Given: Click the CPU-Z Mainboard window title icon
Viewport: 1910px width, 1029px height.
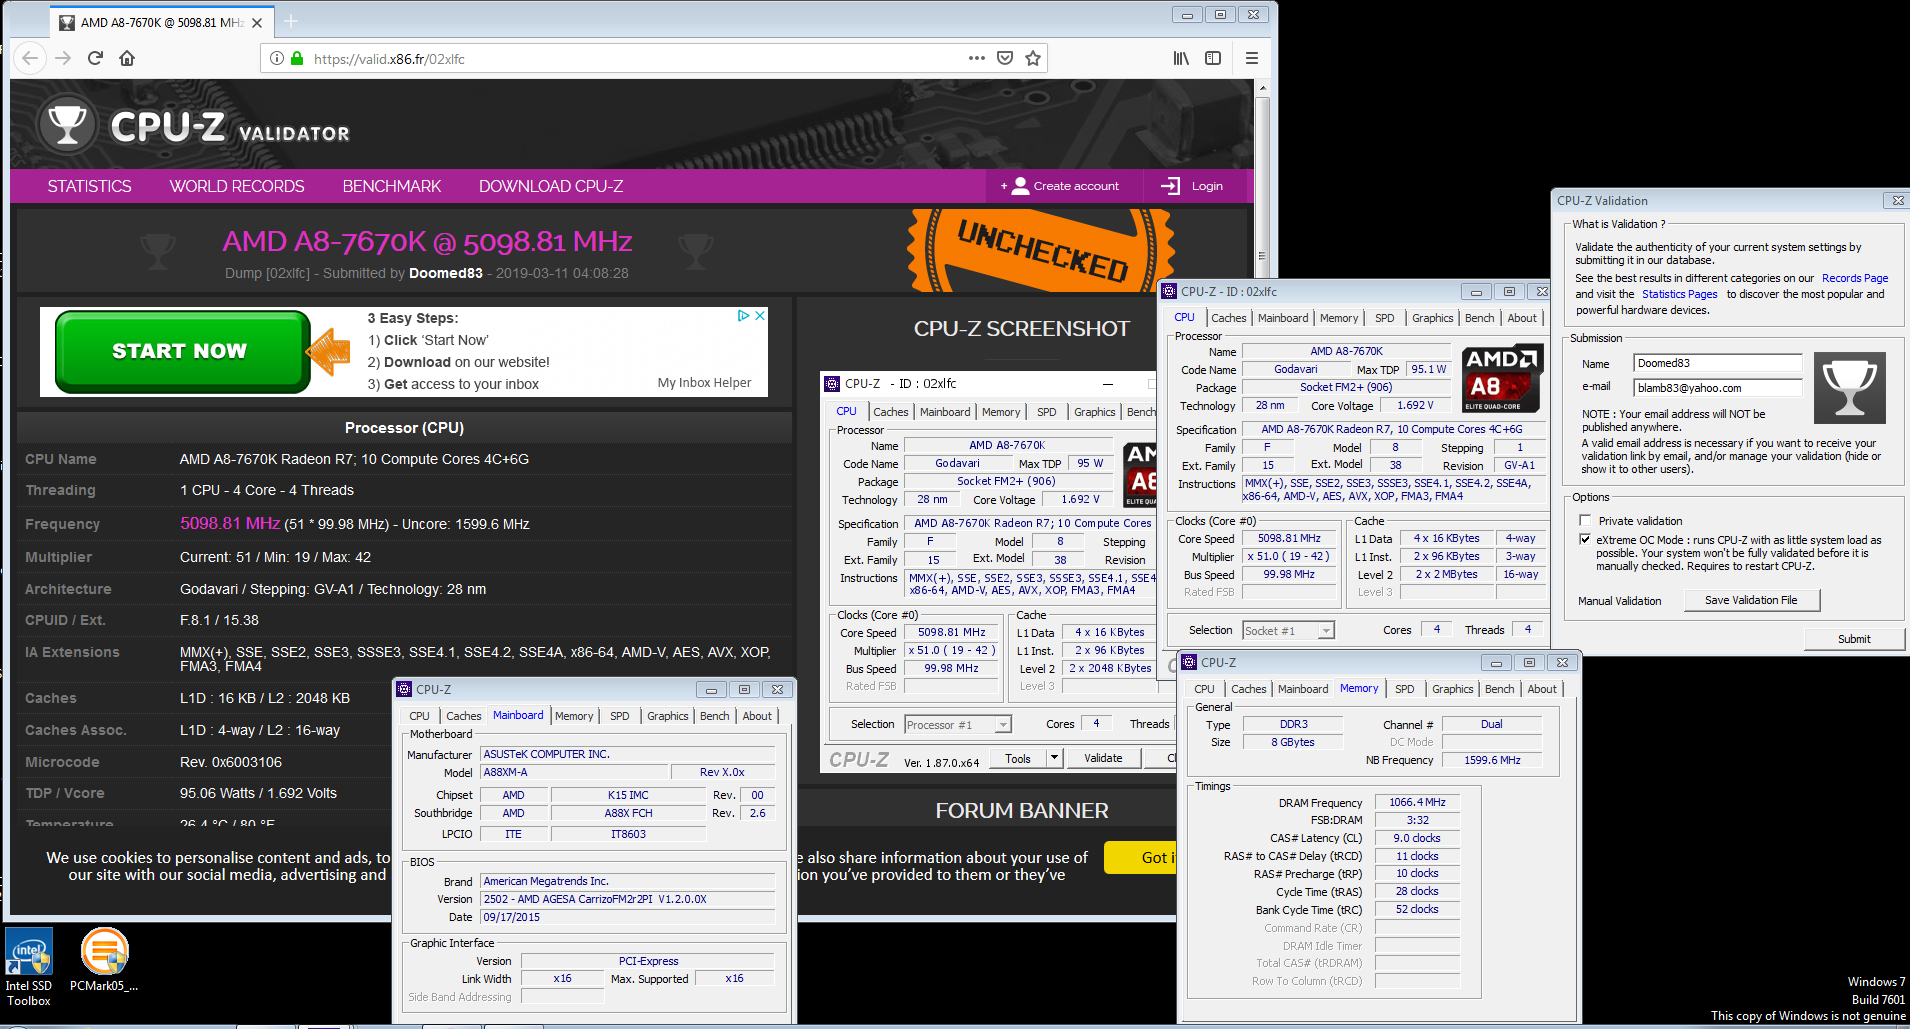Looking at the screenshot, I should coord(405,689).
